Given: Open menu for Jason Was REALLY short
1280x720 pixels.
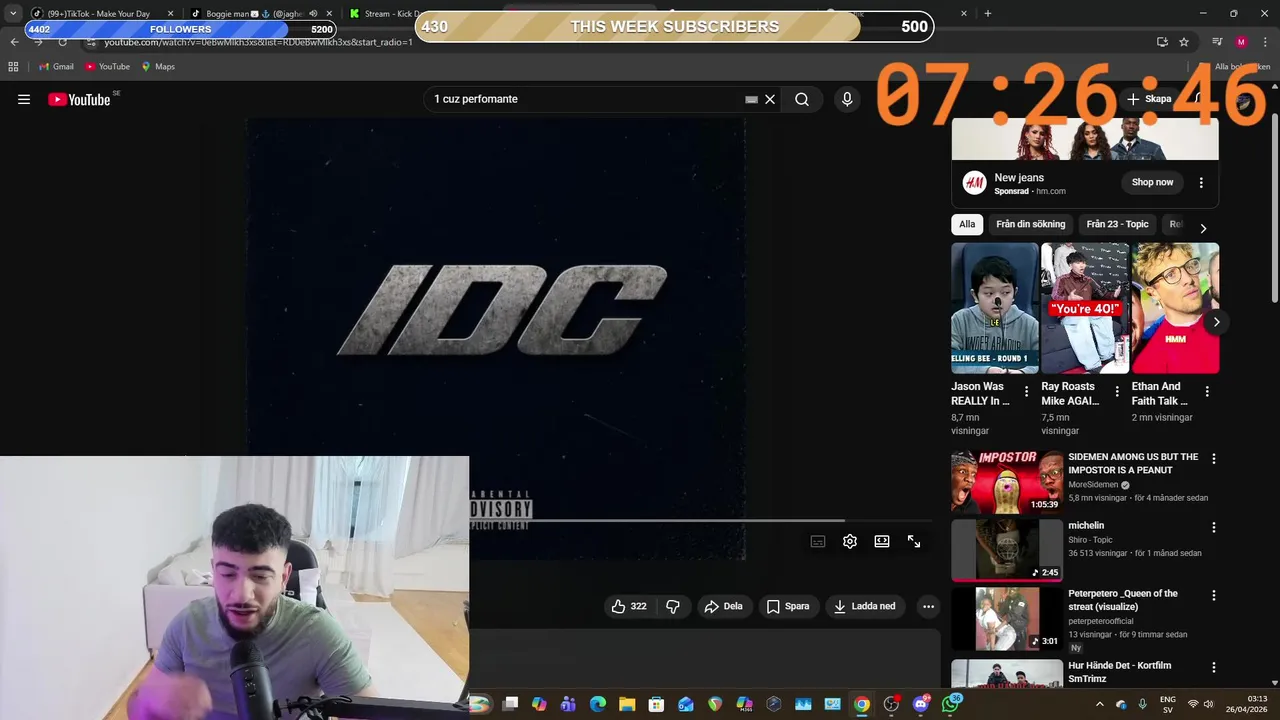Looking at the screenshot, I should tap(1026, 392).
